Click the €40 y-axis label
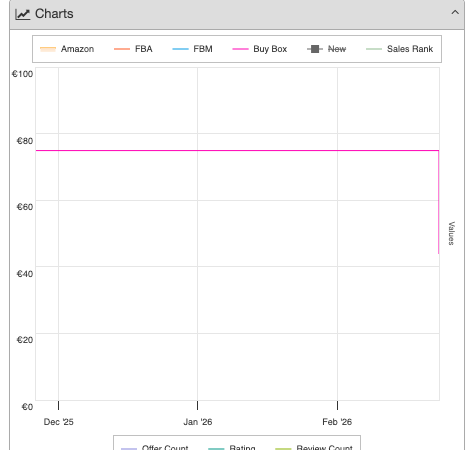This screenshot has height=450, width=474. point(25,274)
